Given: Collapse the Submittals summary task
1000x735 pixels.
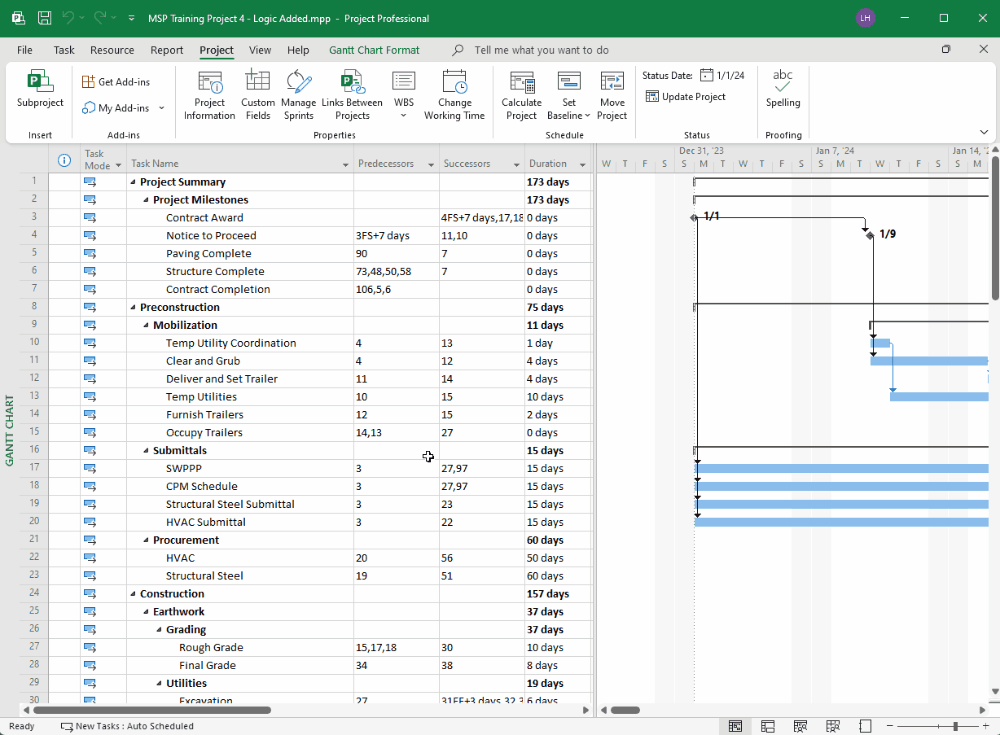Looking at the screenshot, I should coord(146,450).
